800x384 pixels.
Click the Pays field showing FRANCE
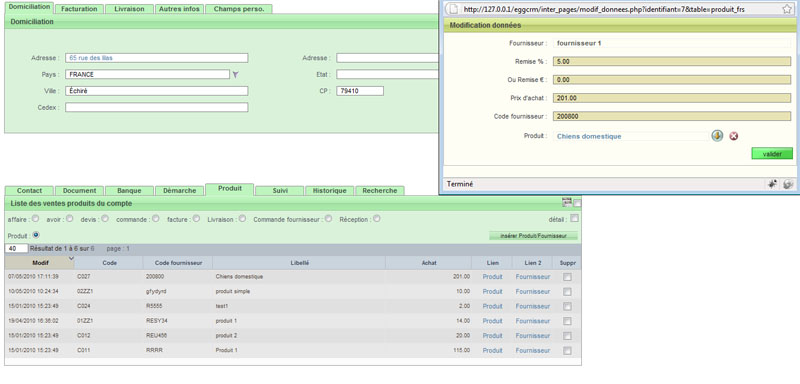pos(147,74)
